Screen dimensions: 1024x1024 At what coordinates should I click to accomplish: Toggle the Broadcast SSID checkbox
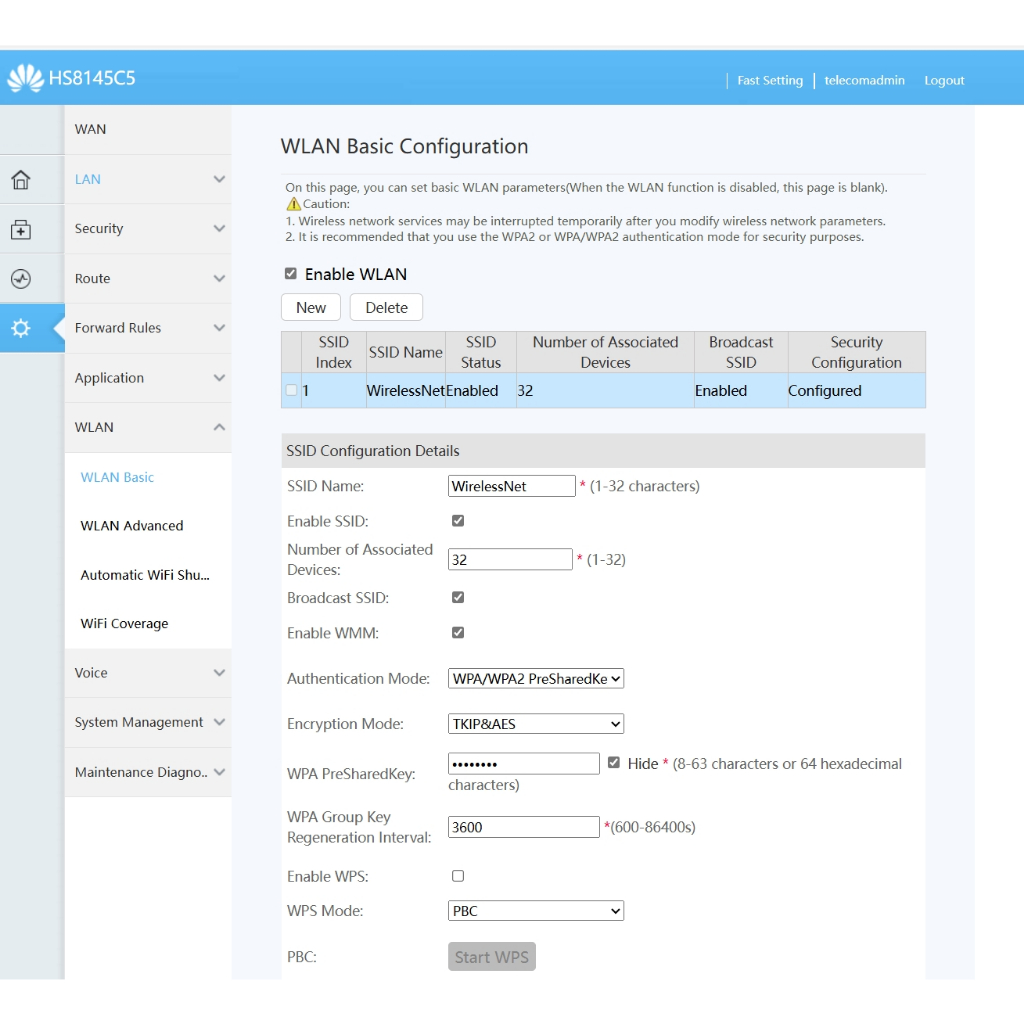coord(458,597)
